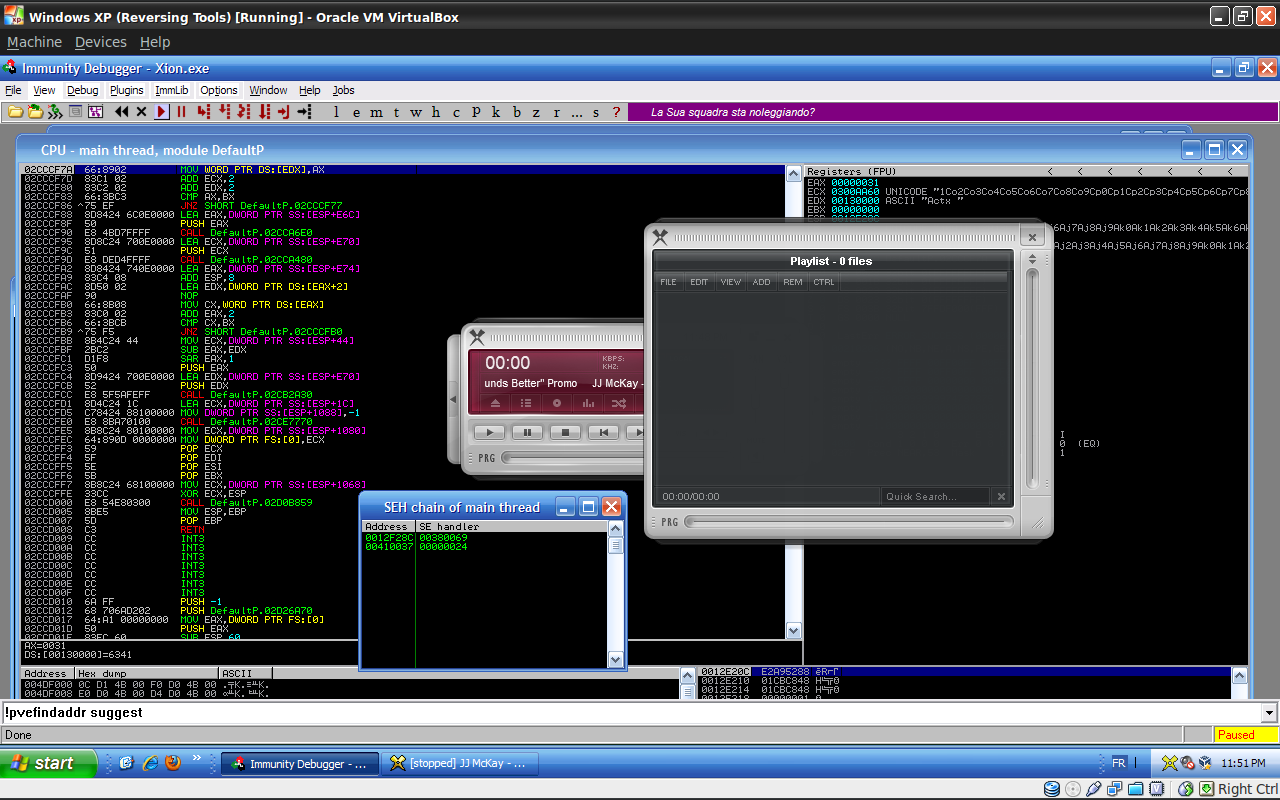Screen dimensions: 1280x800
Task: Toggle the equalizer bars icon in Xion player
Action: coord(588,403)
